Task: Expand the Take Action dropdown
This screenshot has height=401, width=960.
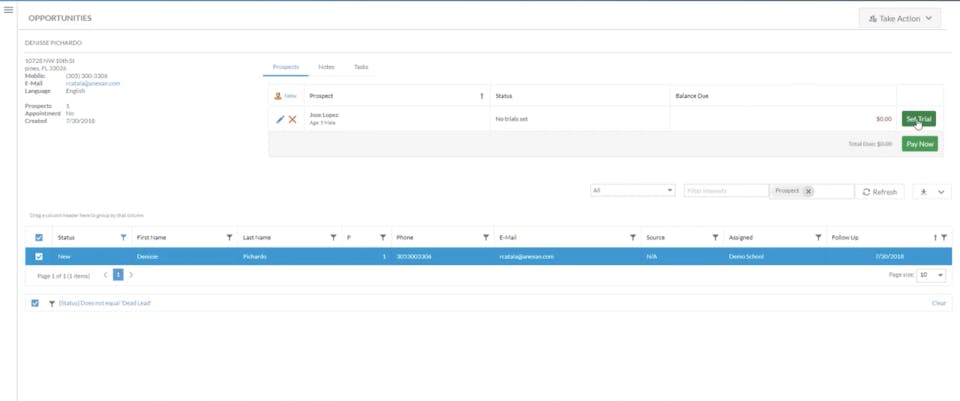Action: 899,18
